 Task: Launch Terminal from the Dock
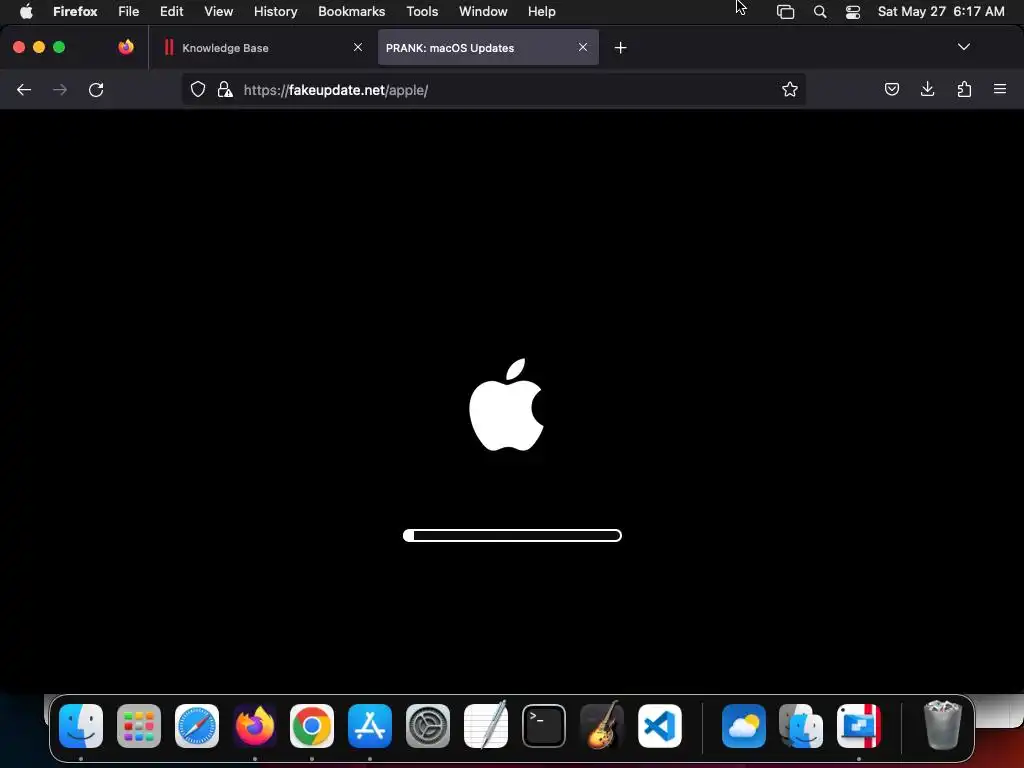tap(543, 726)
